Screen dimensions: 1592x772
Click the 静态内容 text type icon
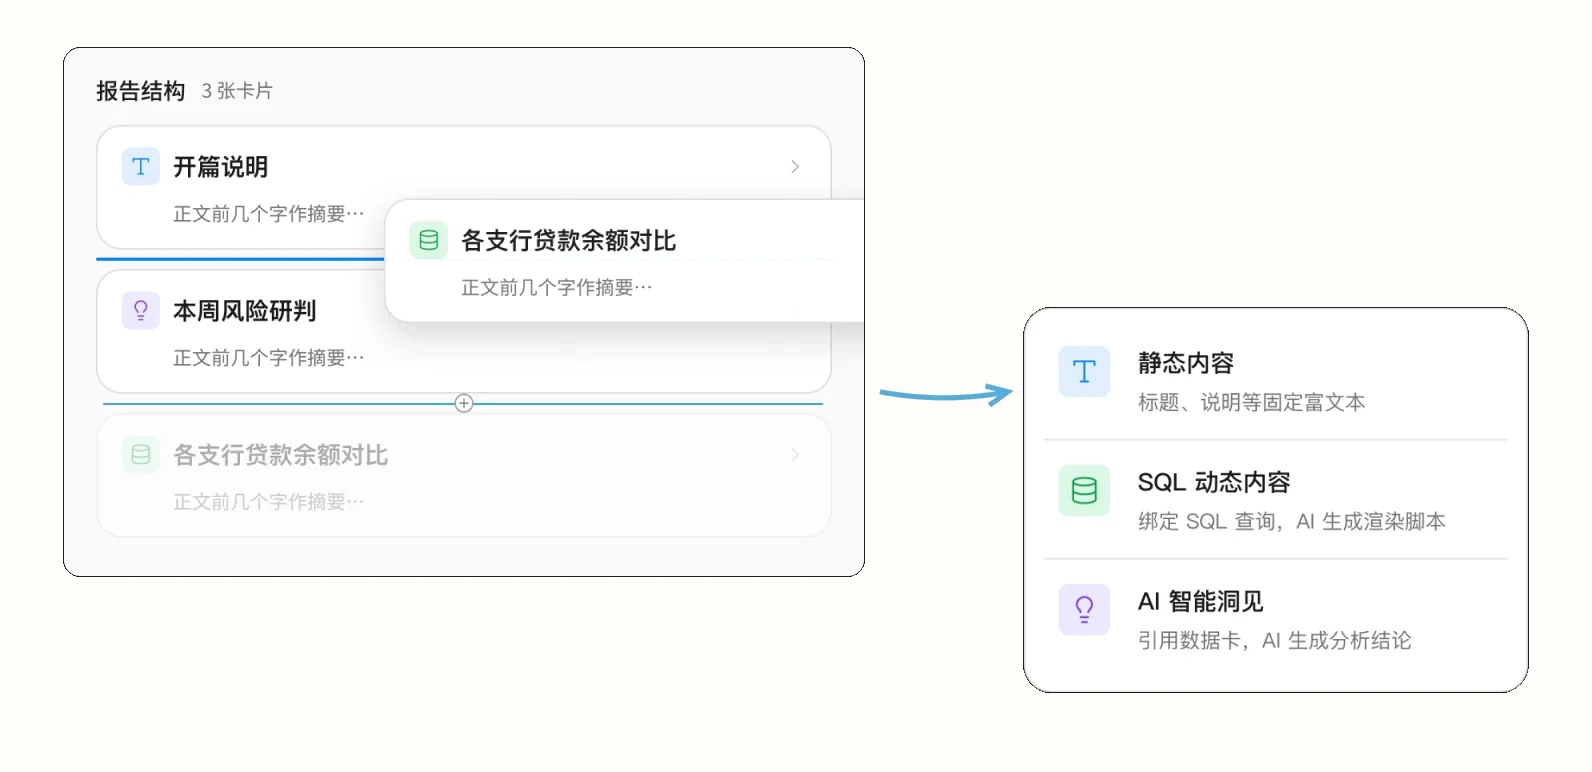click(x=1084, y=372)
